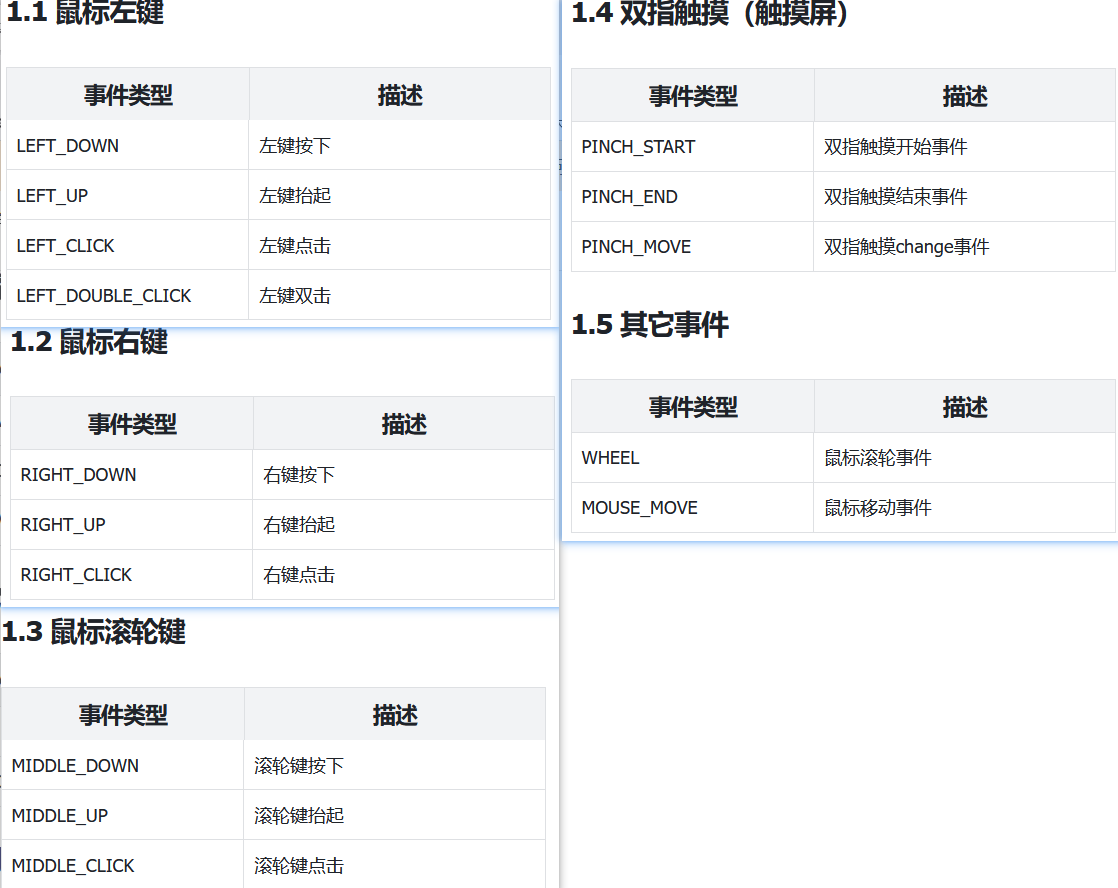Click the 1.1 鼠标左键 section heading
The image size is (1118, 888).
point(86,13)
